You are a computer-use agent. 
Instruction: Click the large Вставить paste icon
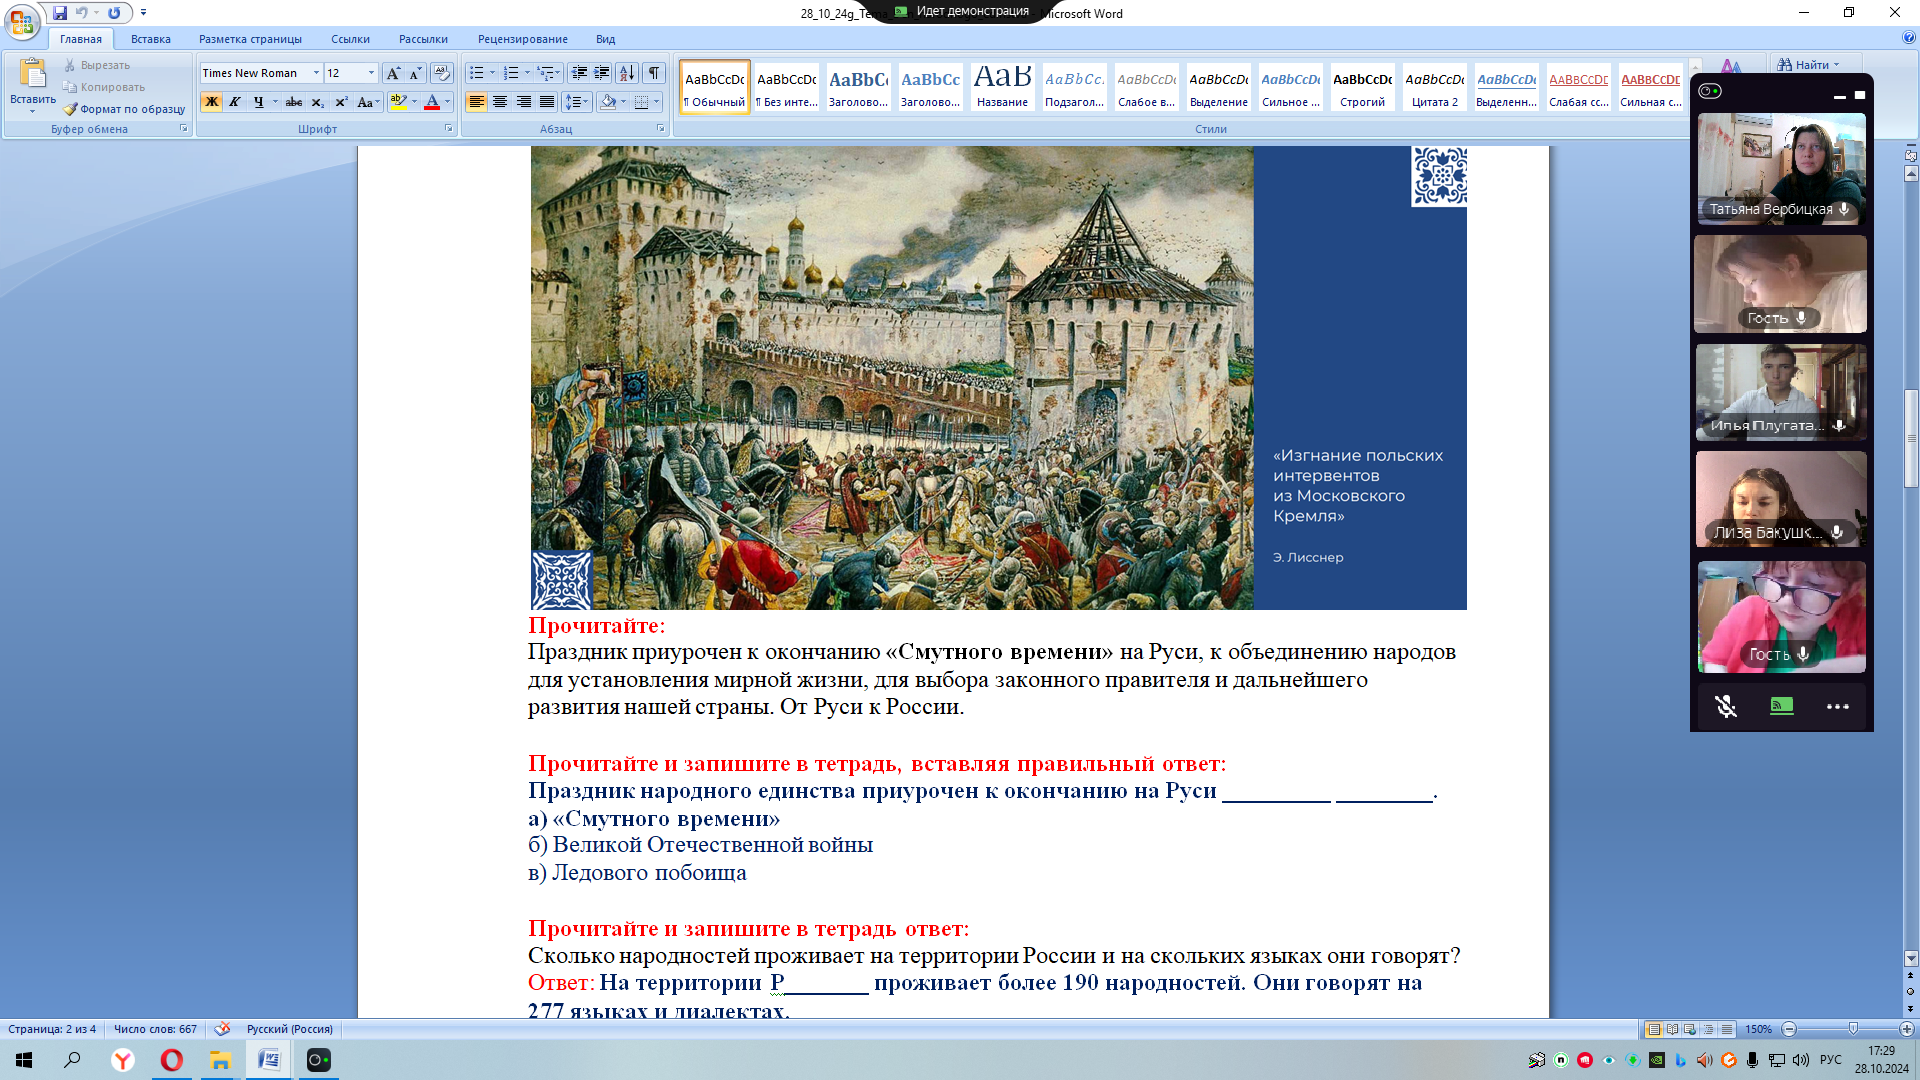(33, 74)
